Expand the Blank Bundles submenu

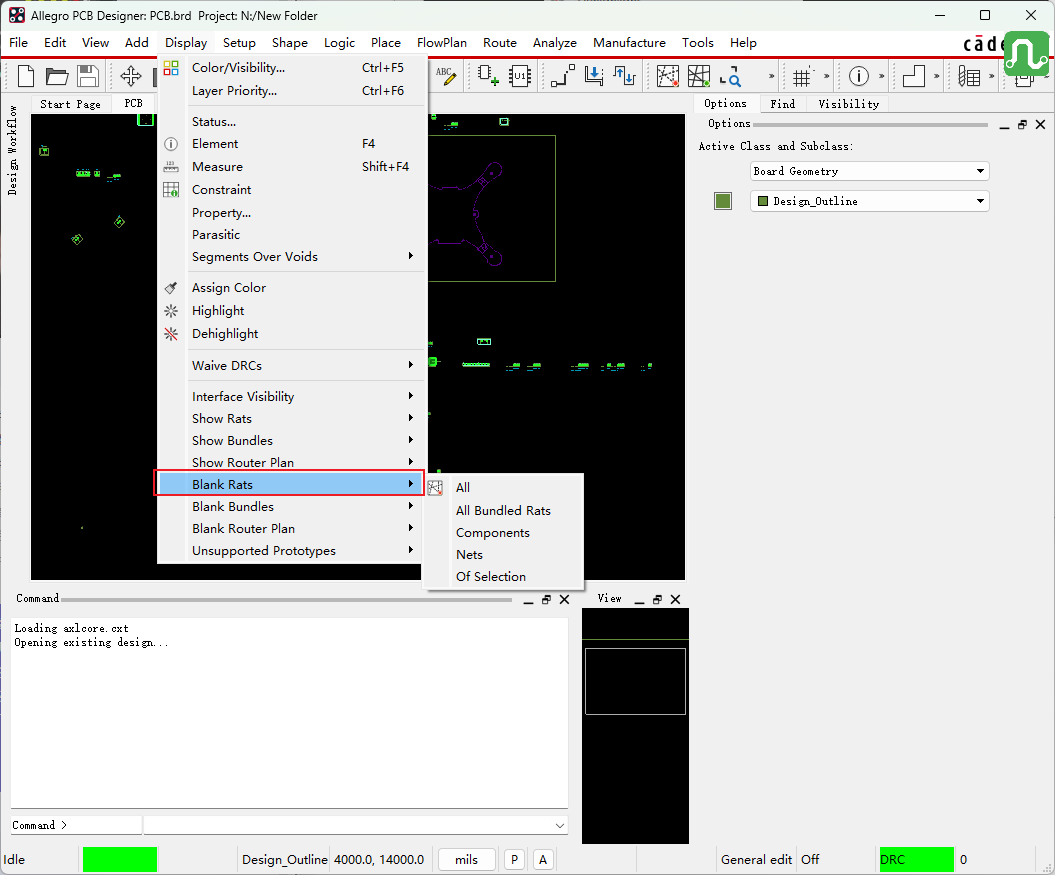pos(290,507)
